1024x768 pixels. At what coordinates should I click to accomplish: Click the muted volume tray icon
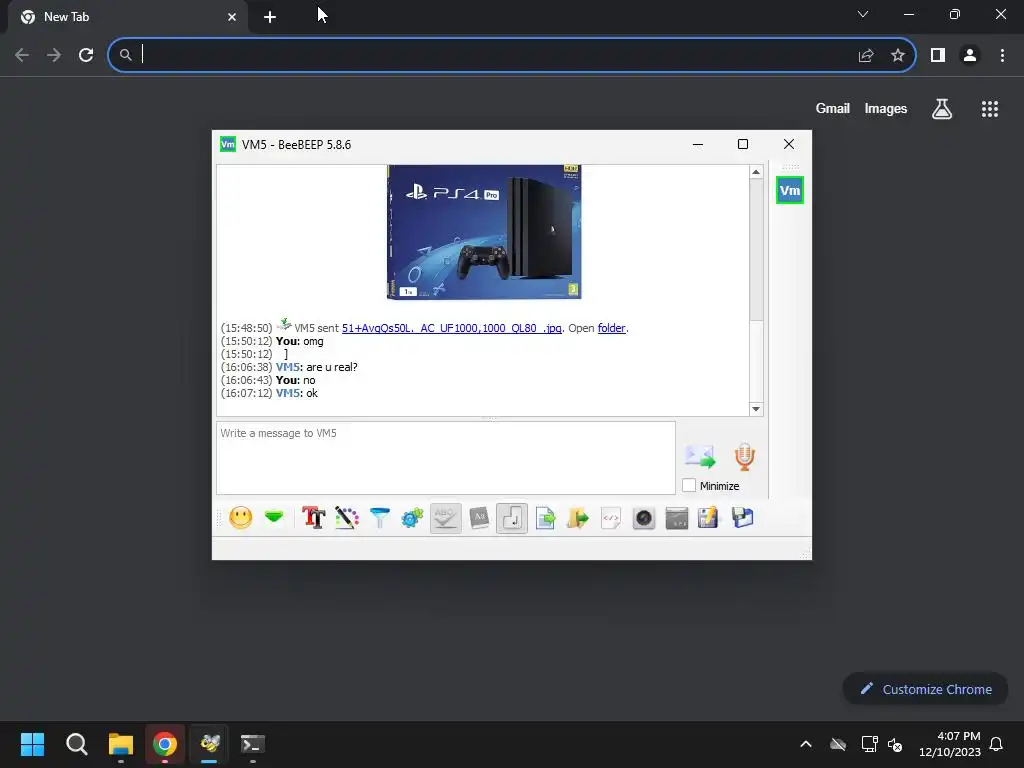coord(895,744)
